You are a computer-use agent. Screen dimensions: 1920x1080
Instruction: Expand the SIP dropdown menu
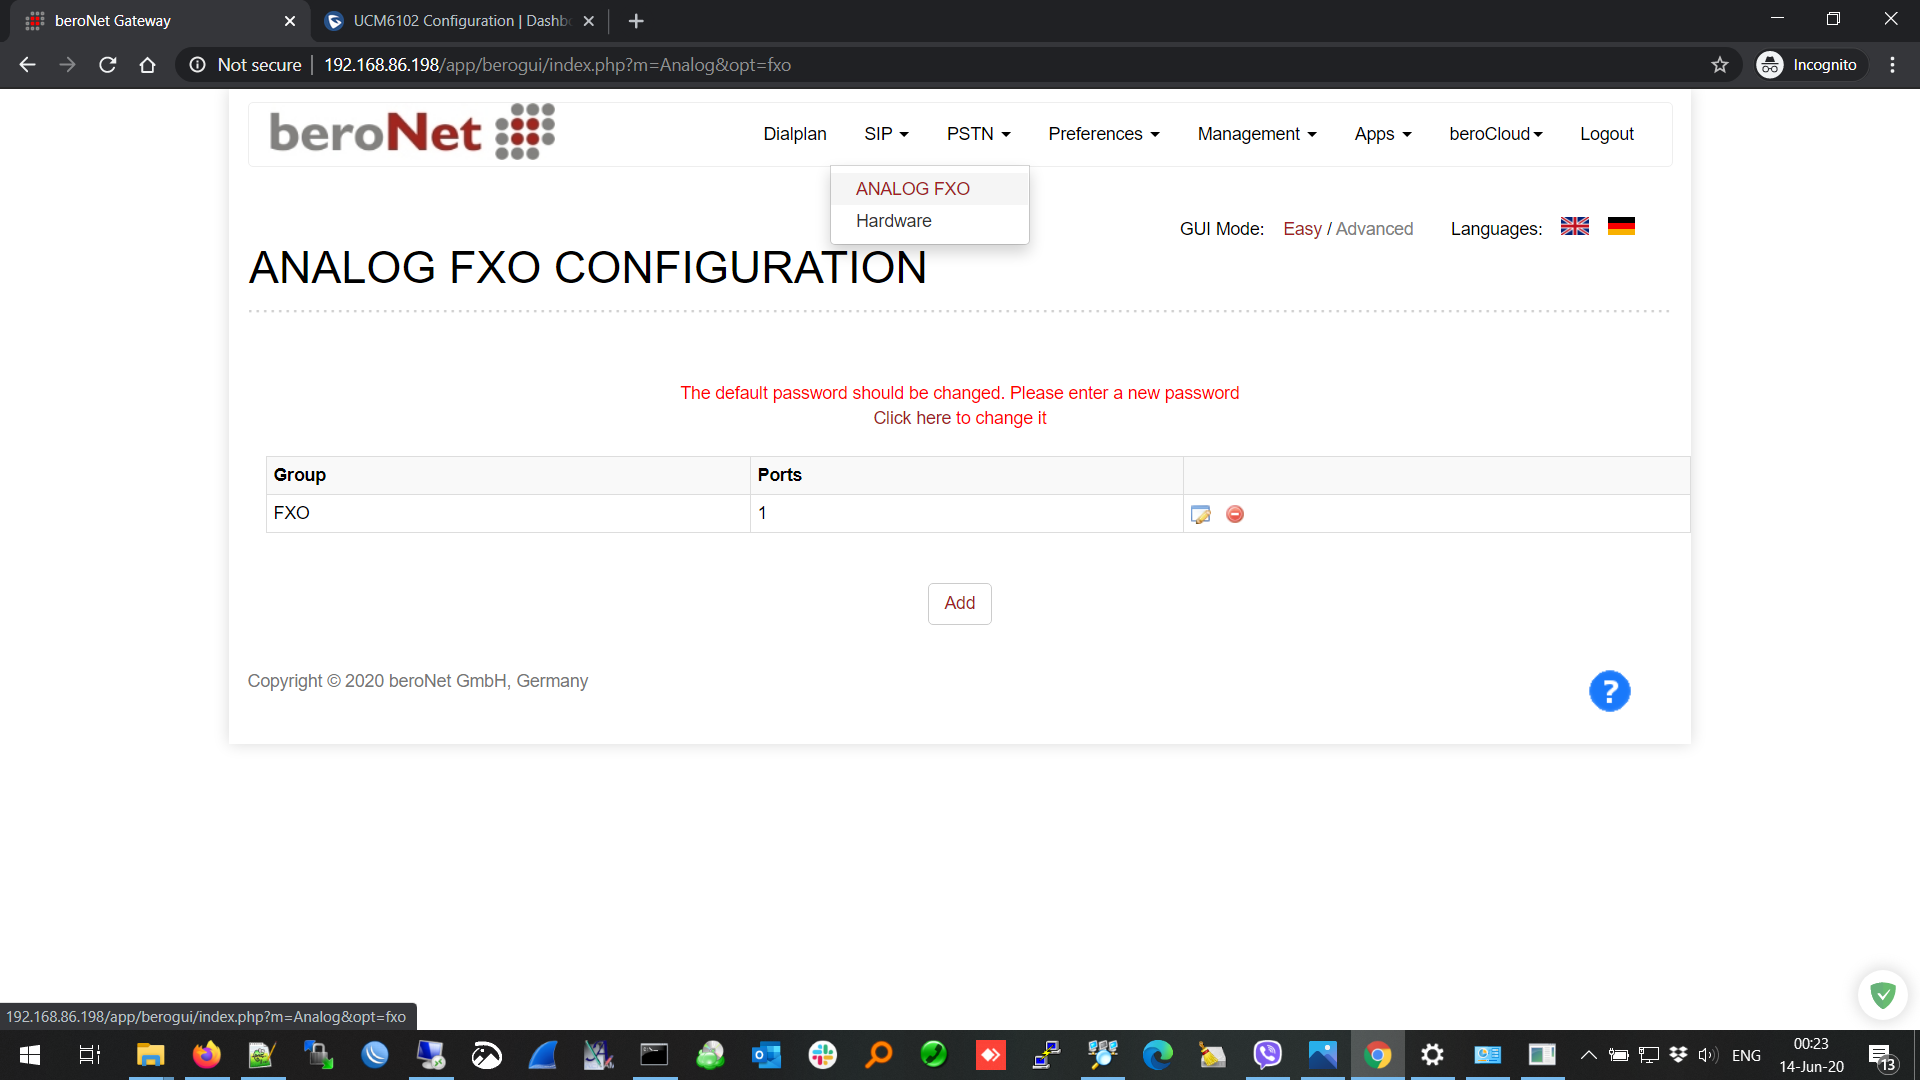point(886,134)
